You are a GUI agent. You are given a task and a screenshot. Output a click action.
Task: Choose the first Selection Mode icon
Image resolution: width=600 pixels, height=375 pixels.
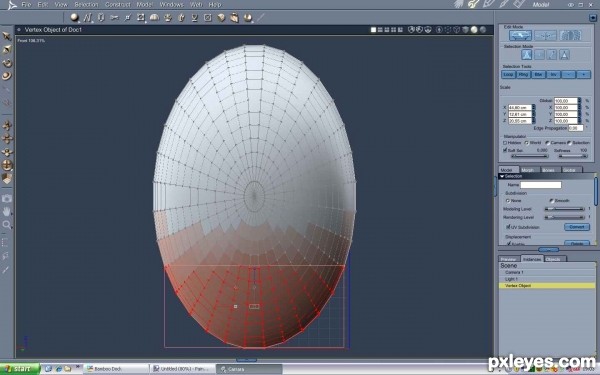point(527,55)
